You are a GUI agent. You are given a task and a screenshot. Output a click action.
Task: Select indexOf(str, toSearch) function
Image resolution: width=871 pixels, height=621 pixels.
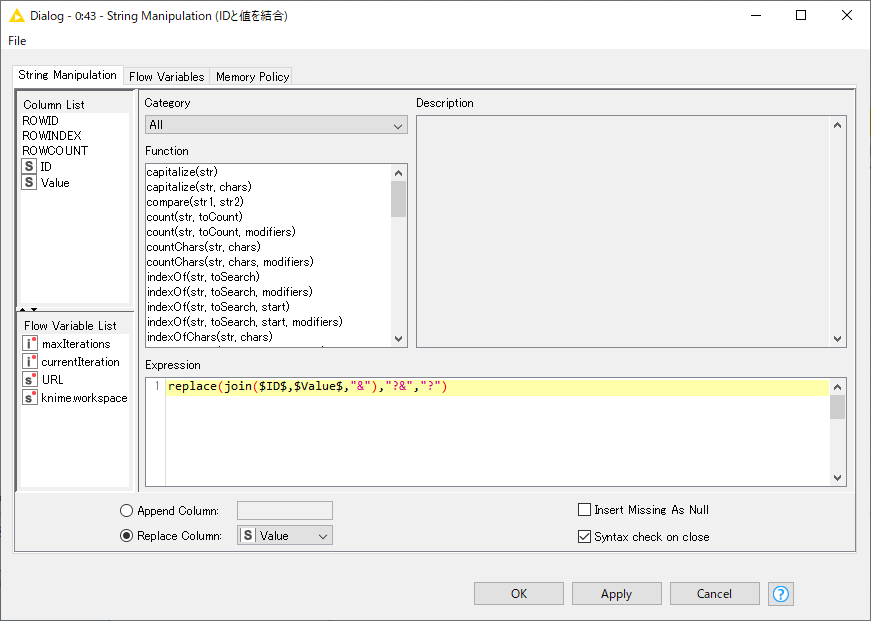pyautogui.click(x=203, y=277)
